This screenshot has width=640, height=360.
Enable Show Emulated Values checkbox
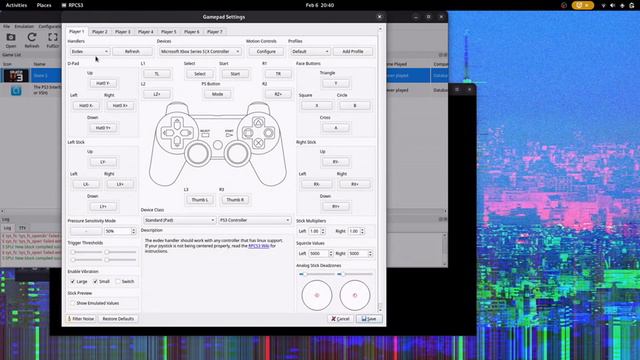[x=73, y=303]
